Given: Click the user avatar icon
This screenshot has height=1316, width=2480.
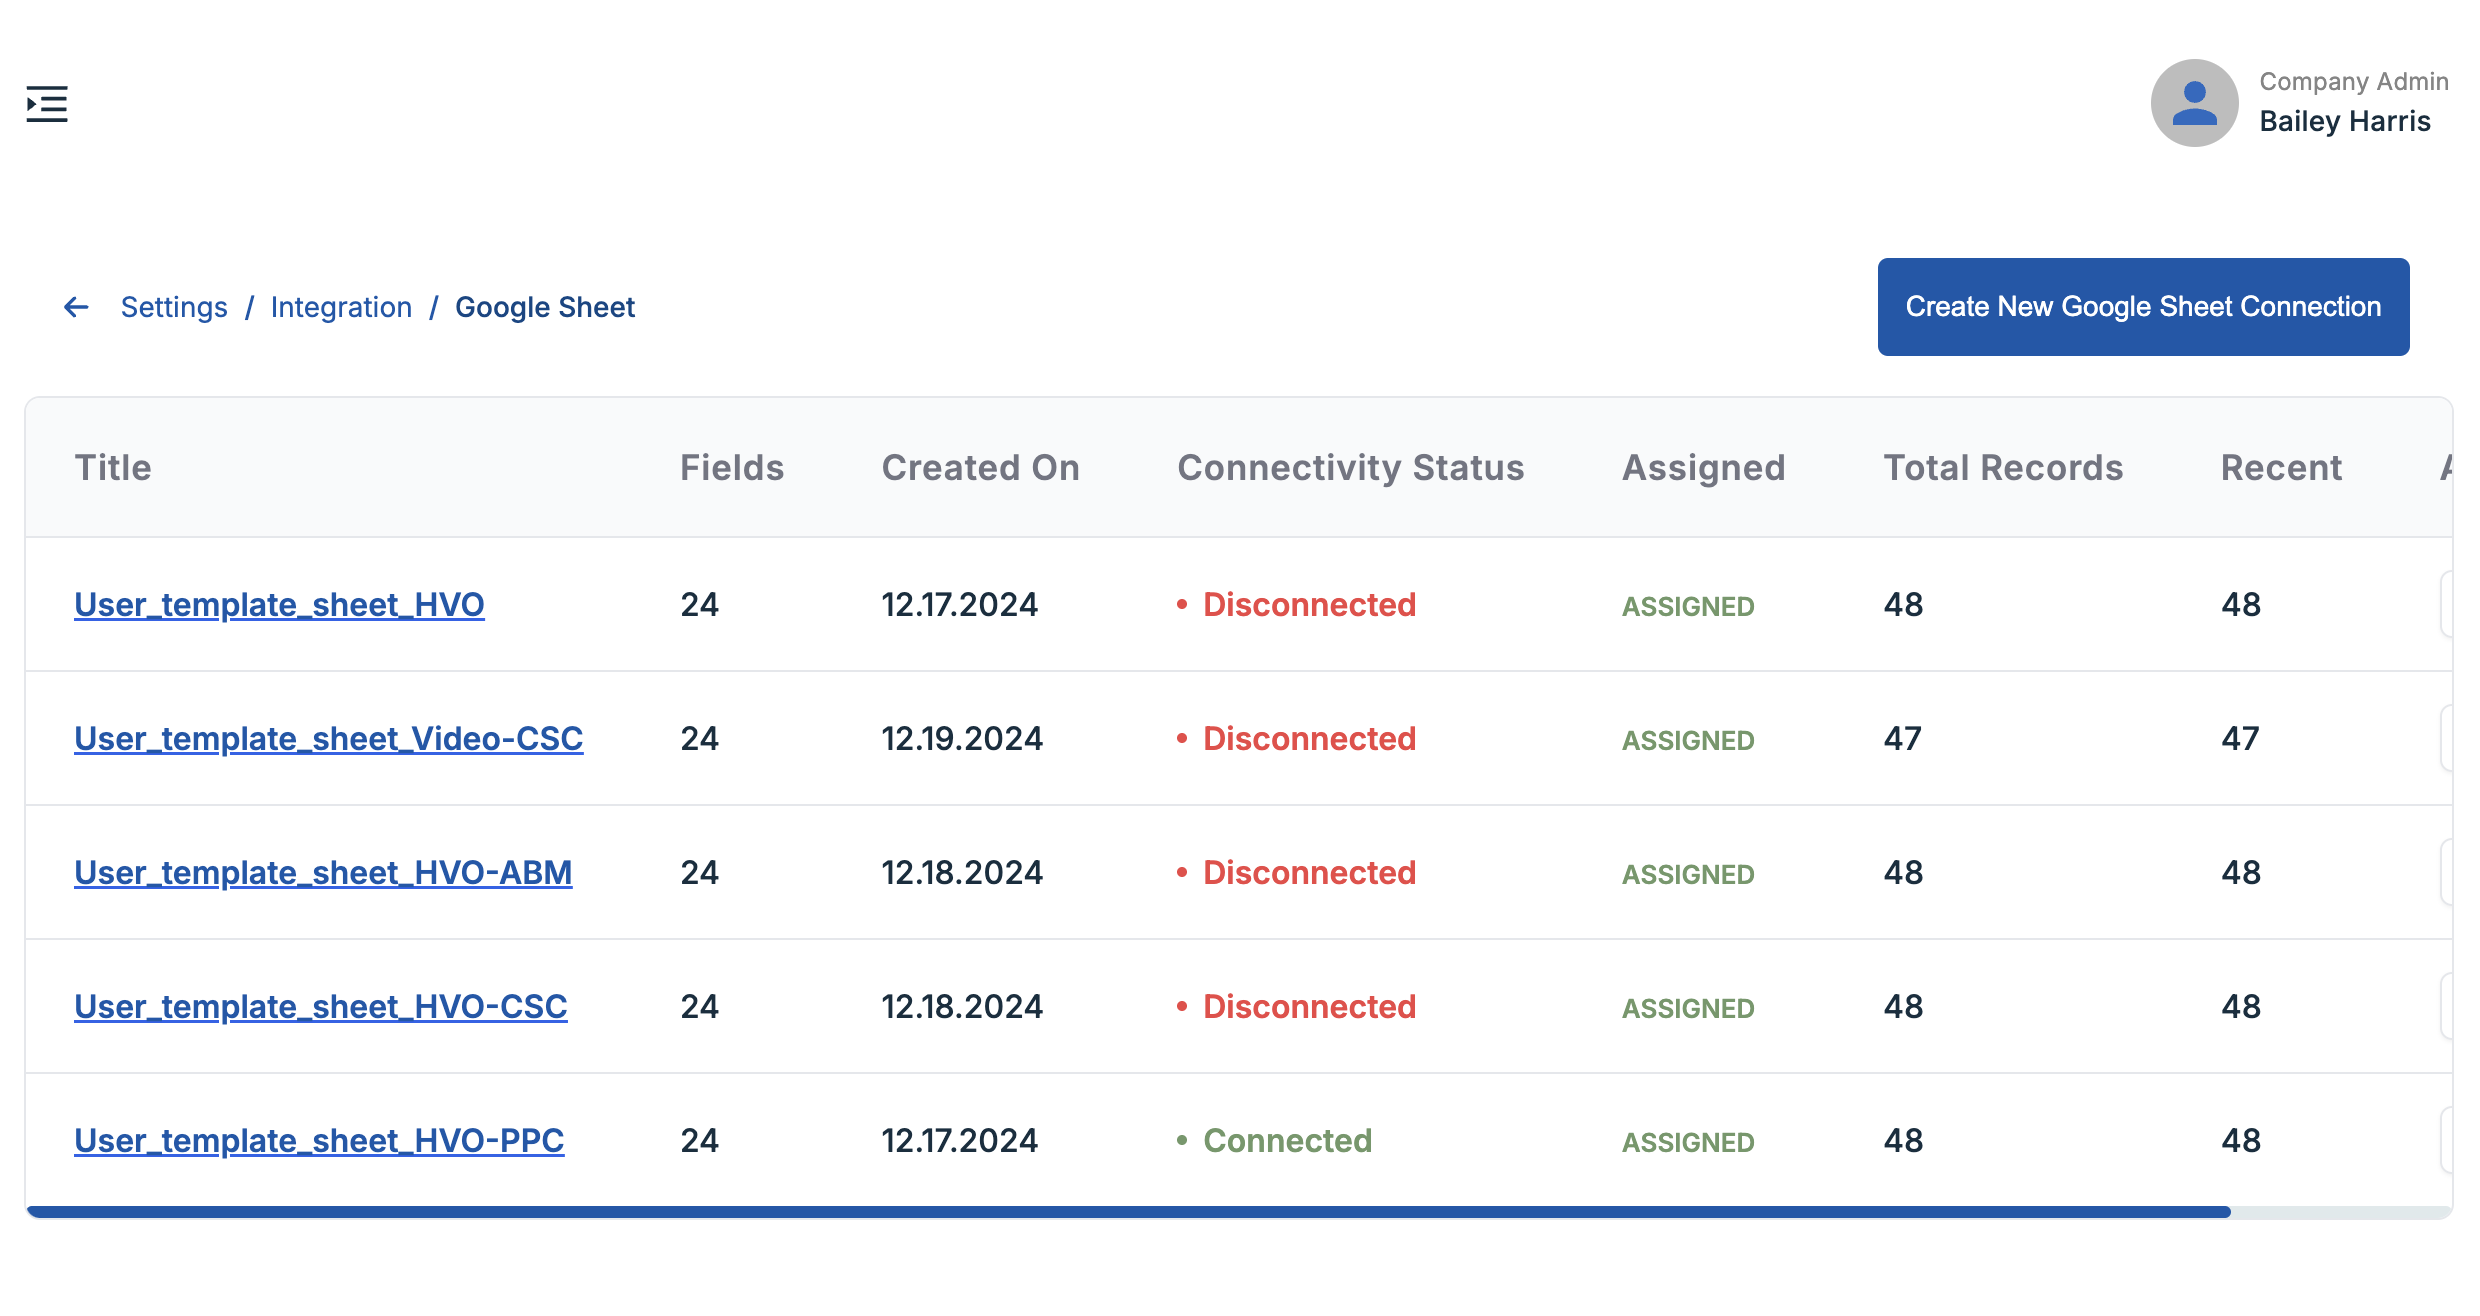Looking at the screenshot, I should 2194,103.
